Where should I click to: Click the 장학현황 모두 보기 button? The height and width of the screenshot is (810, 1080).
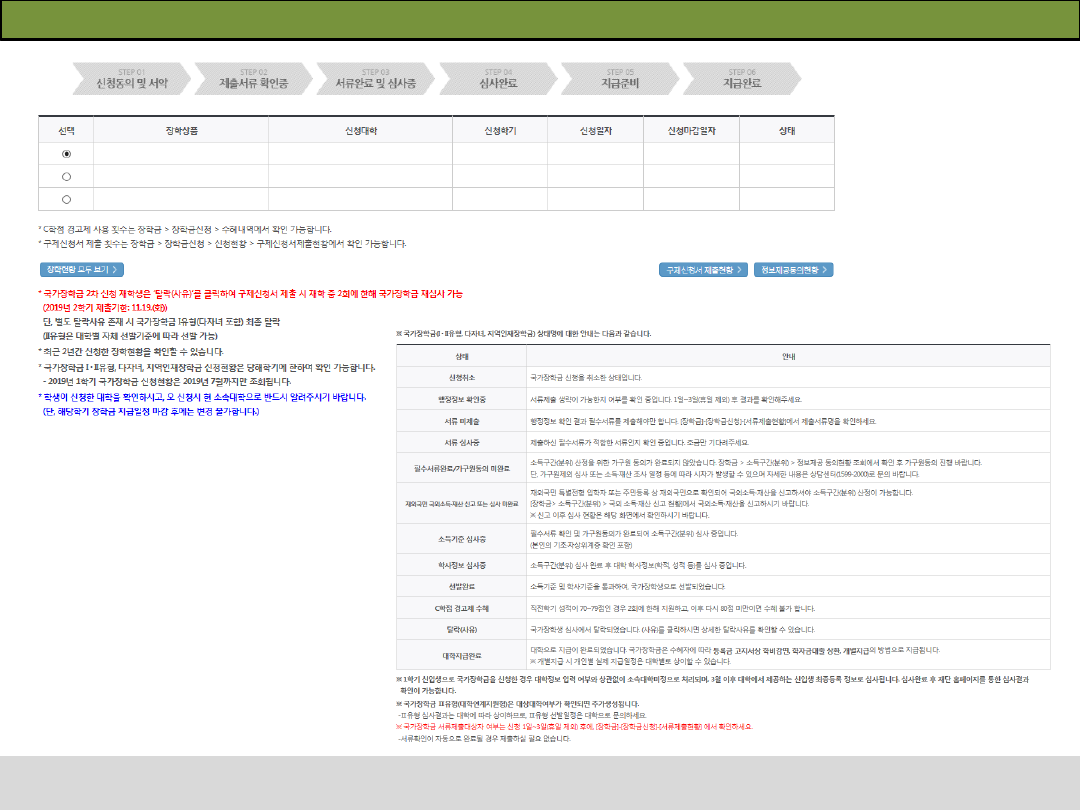click(81, 269)
